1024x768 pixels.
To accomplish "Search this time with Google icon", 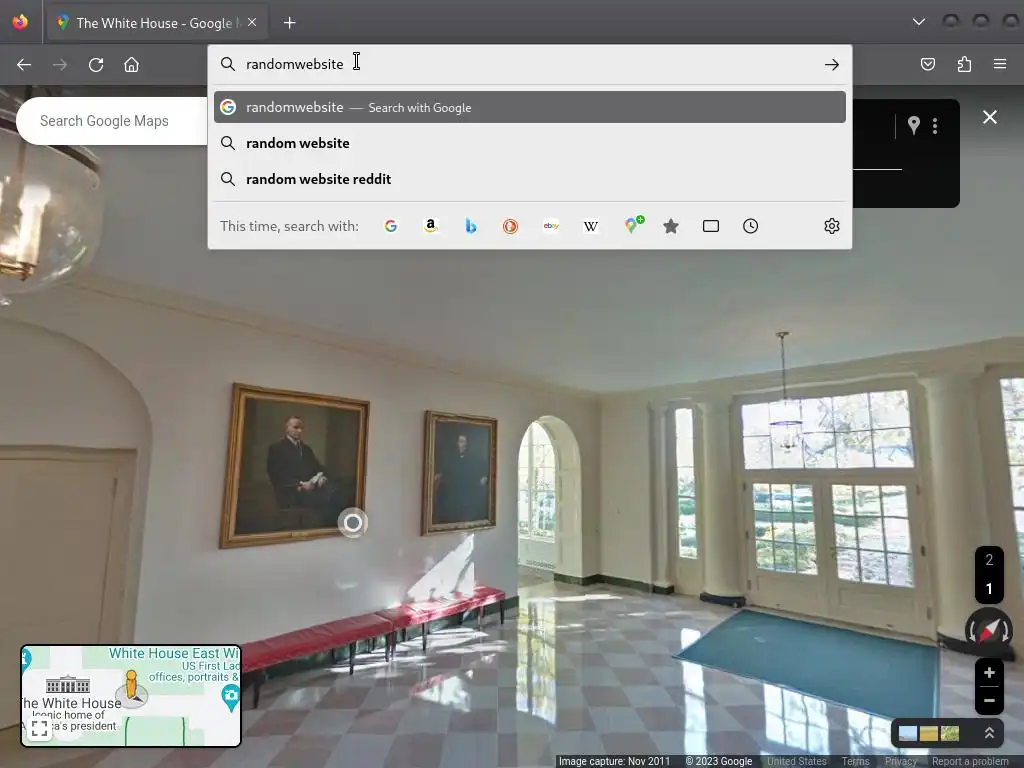I will click(x=391, y=226).
